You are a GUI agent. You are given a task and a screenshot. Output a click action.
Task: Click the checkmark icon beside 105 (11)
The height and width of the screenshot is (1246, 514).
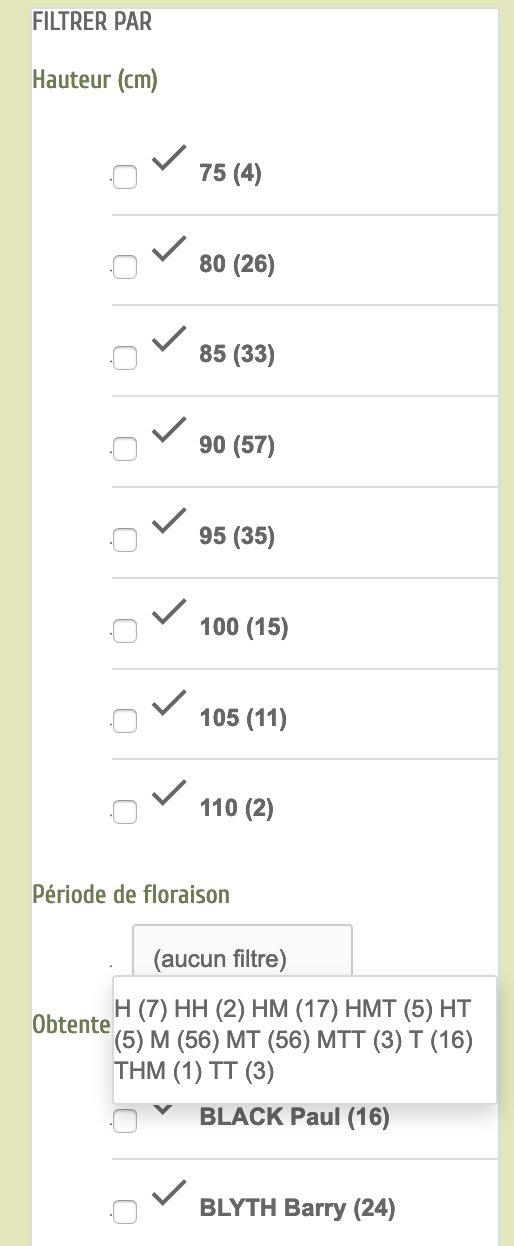point(169,703)
